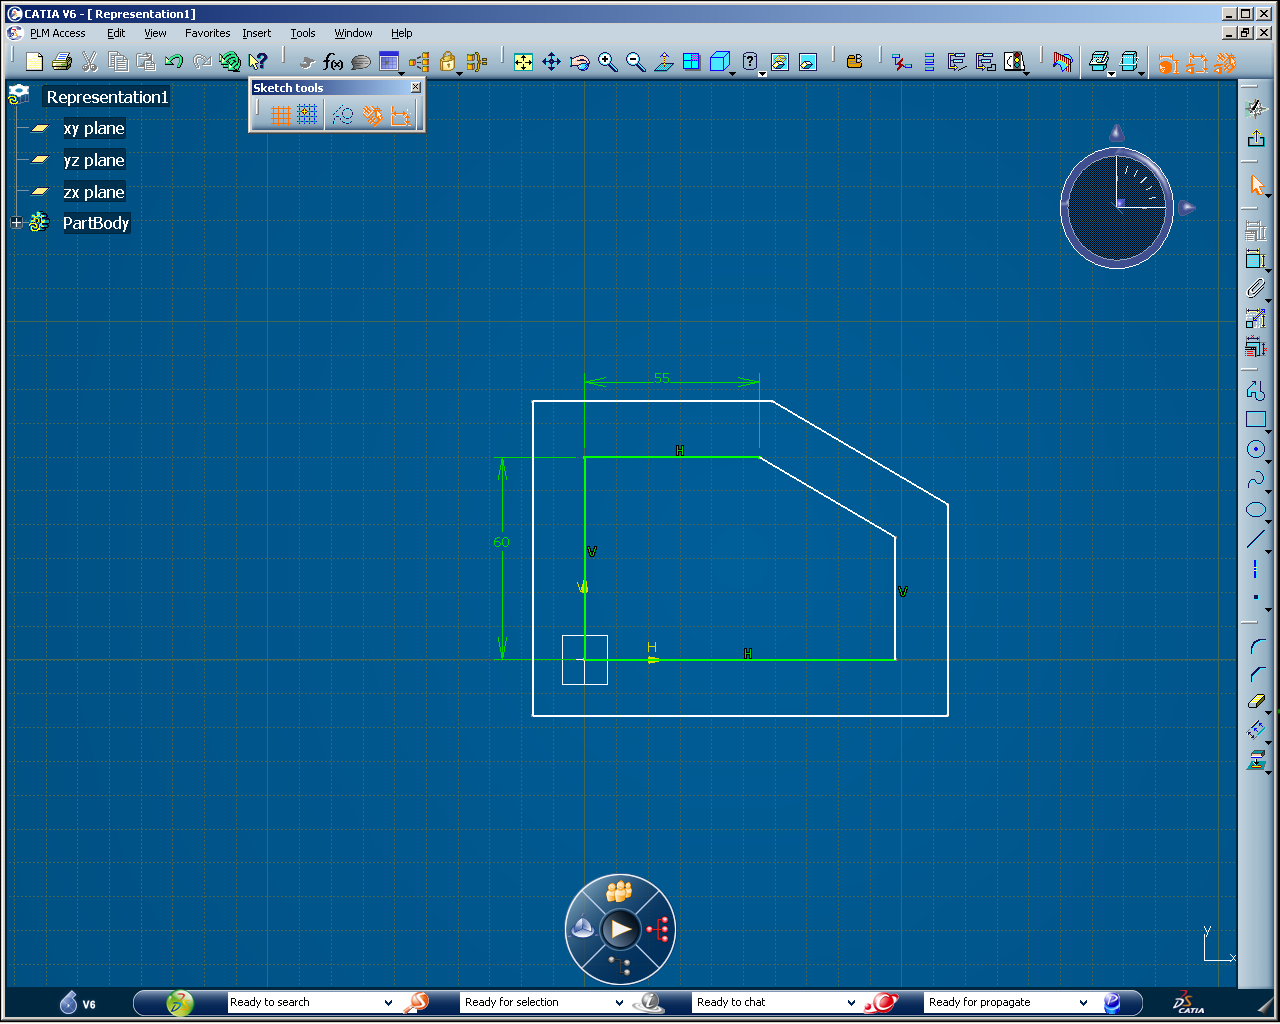The image size is (1280, 1024).
Task: Click the Undo arrow icon
Action: click(174, 62)
